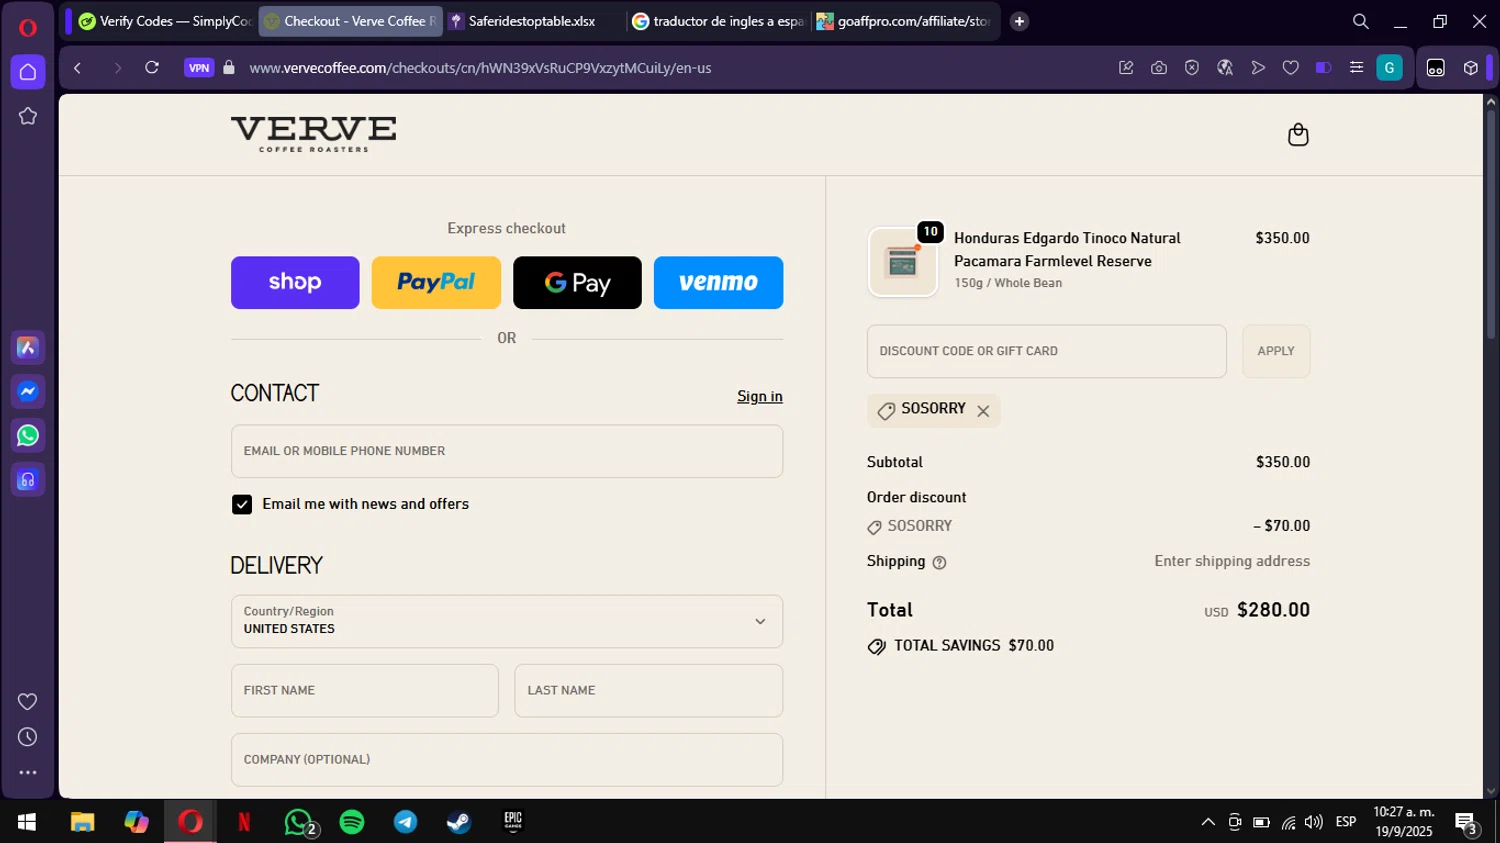
Task: Focus the email or mobile phone field
Action: (507, 451)
